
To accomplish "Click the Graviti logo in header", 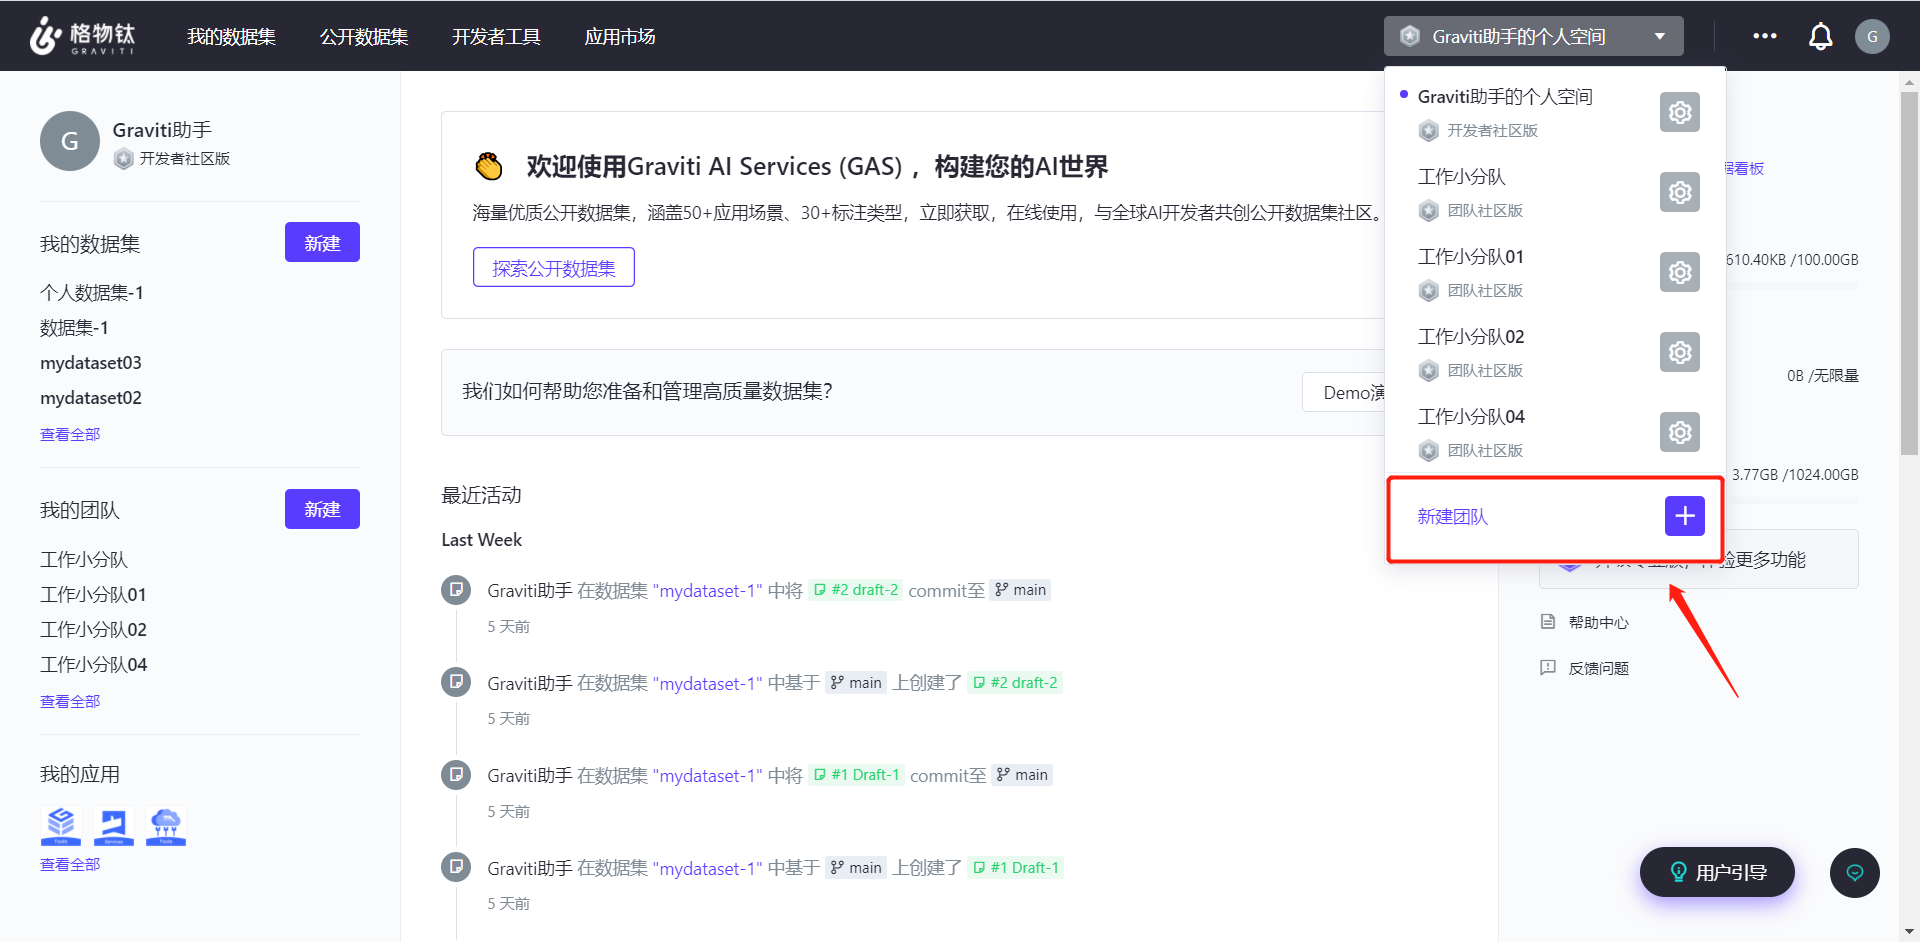I will coord(82,36).
